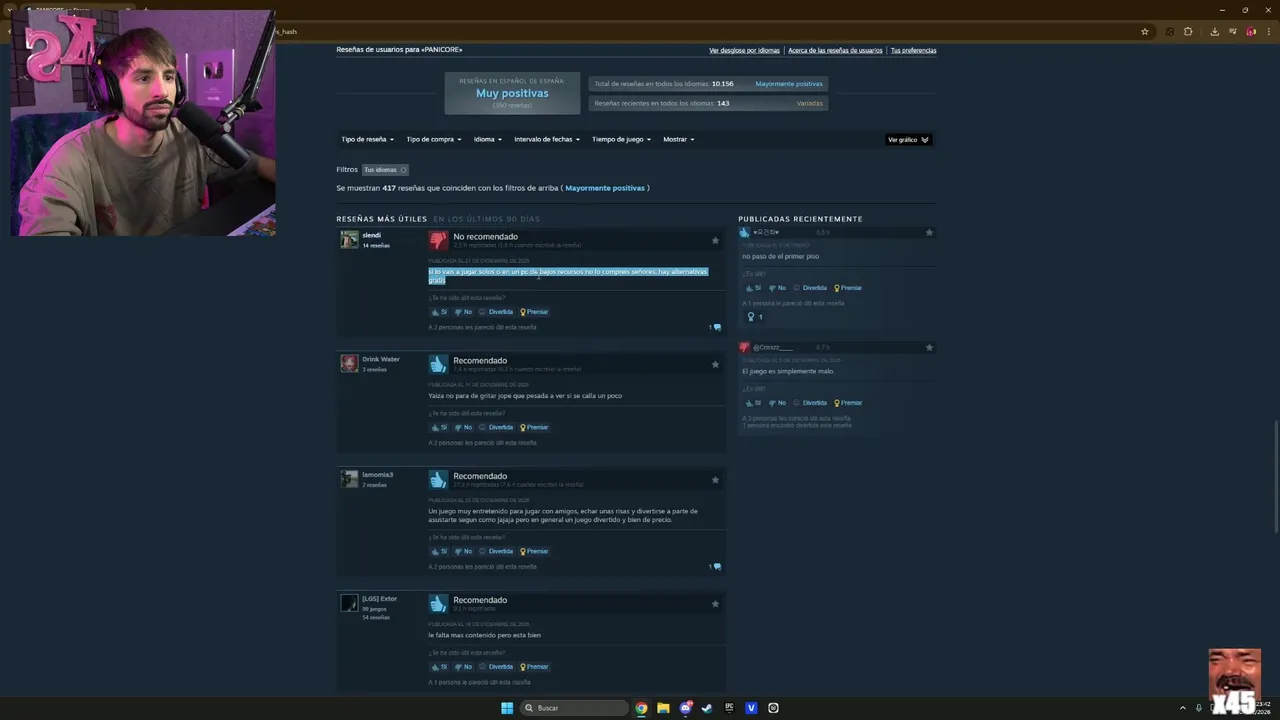The image size is (1280, 720).
Task: Bookmark this page with the star icon
Action: coord(1145,31)
